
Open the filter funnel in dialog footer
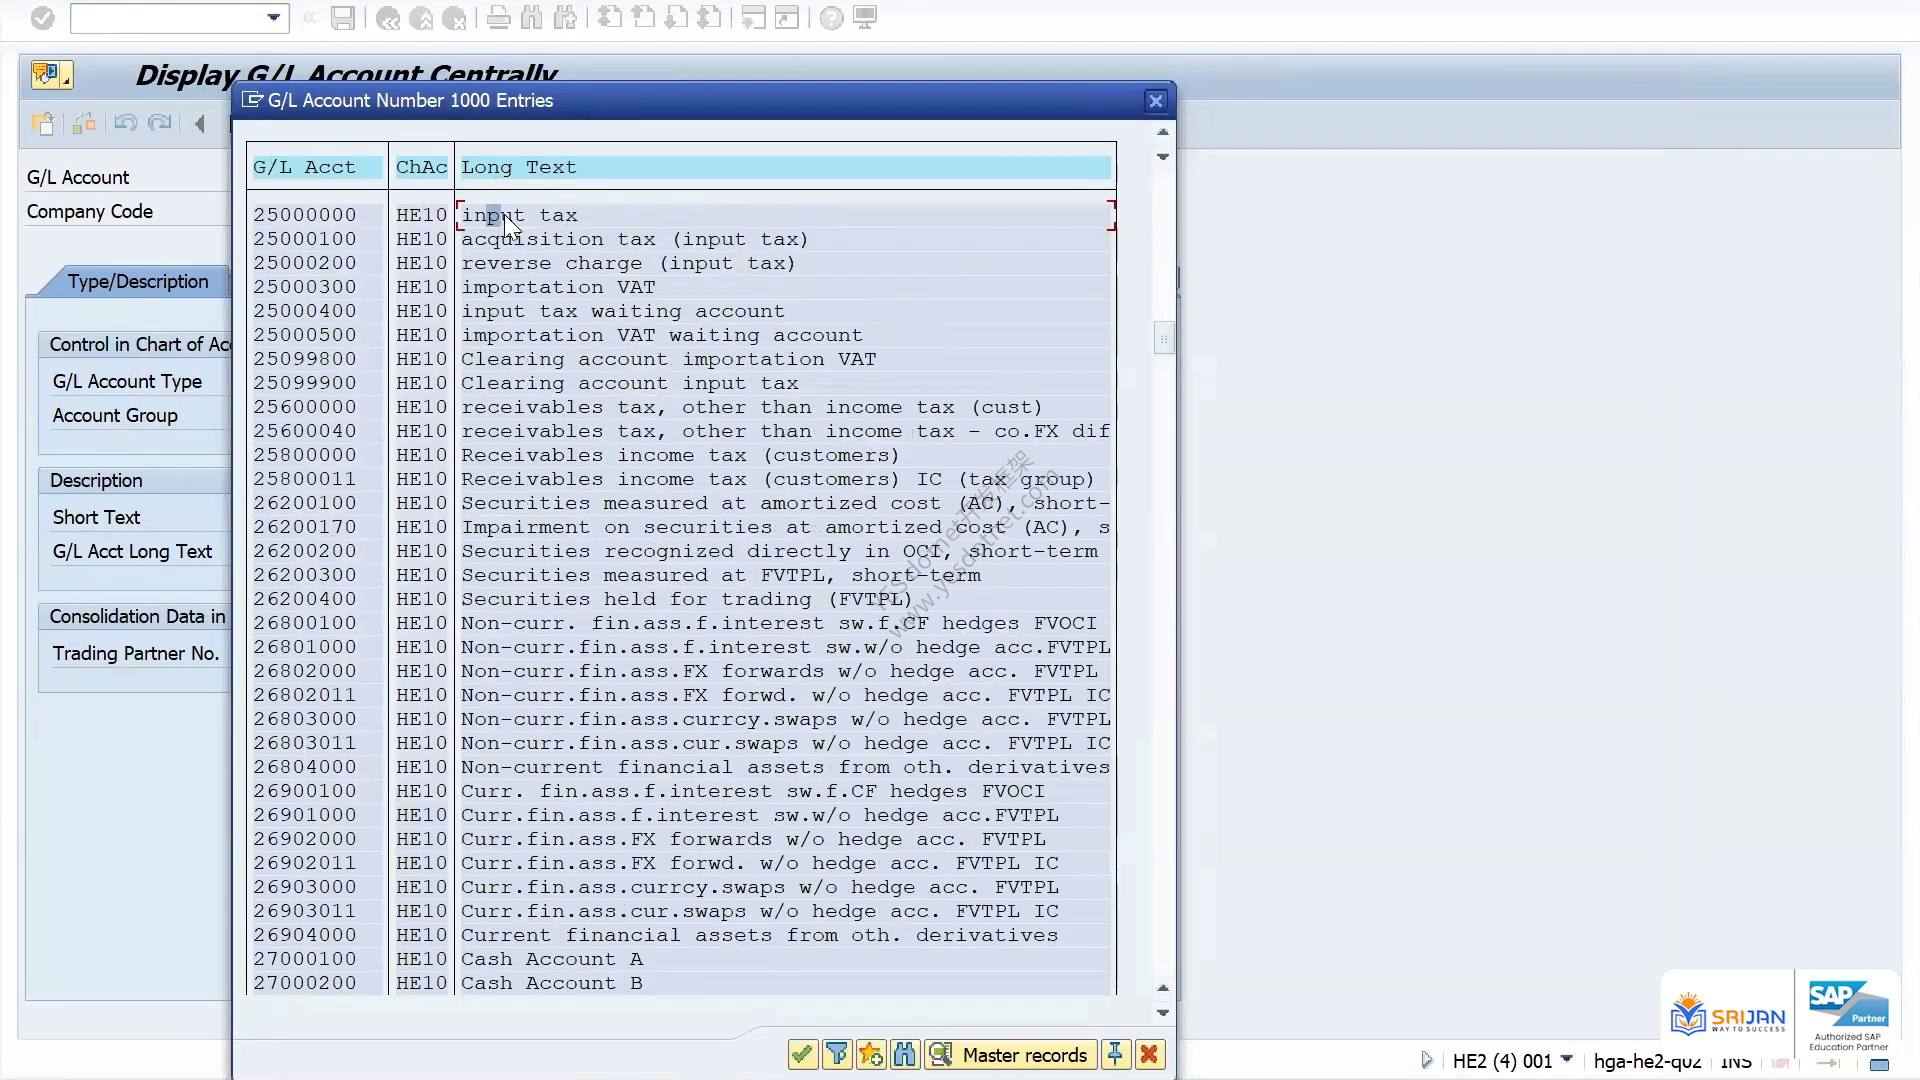point(837,1054)
